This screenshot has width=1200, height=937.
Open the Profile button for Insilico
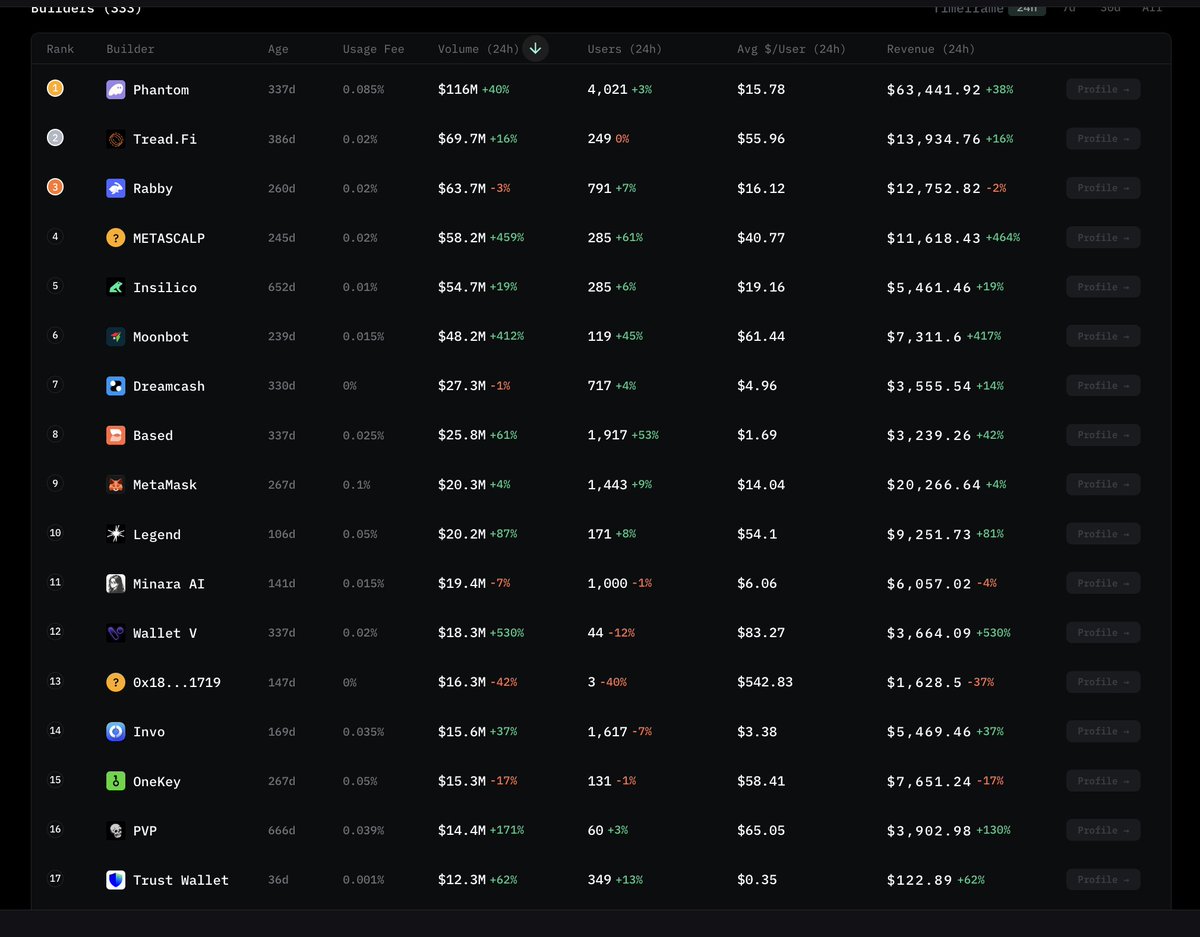pyautogui.click(x=1103, y=287)
